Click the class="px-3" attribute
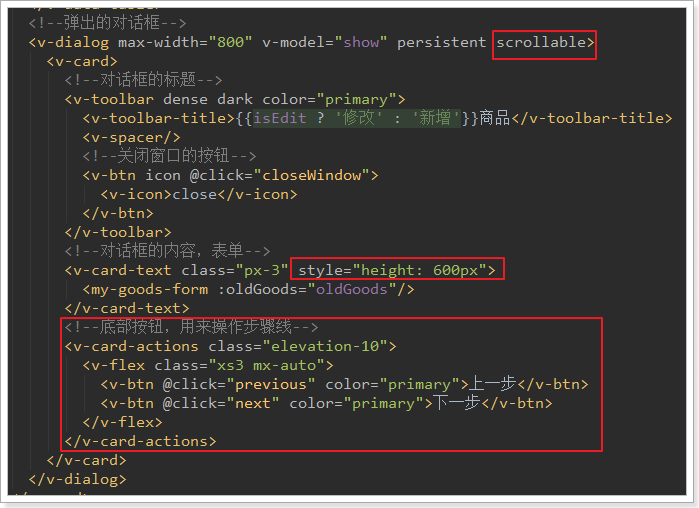 point(234,270)
